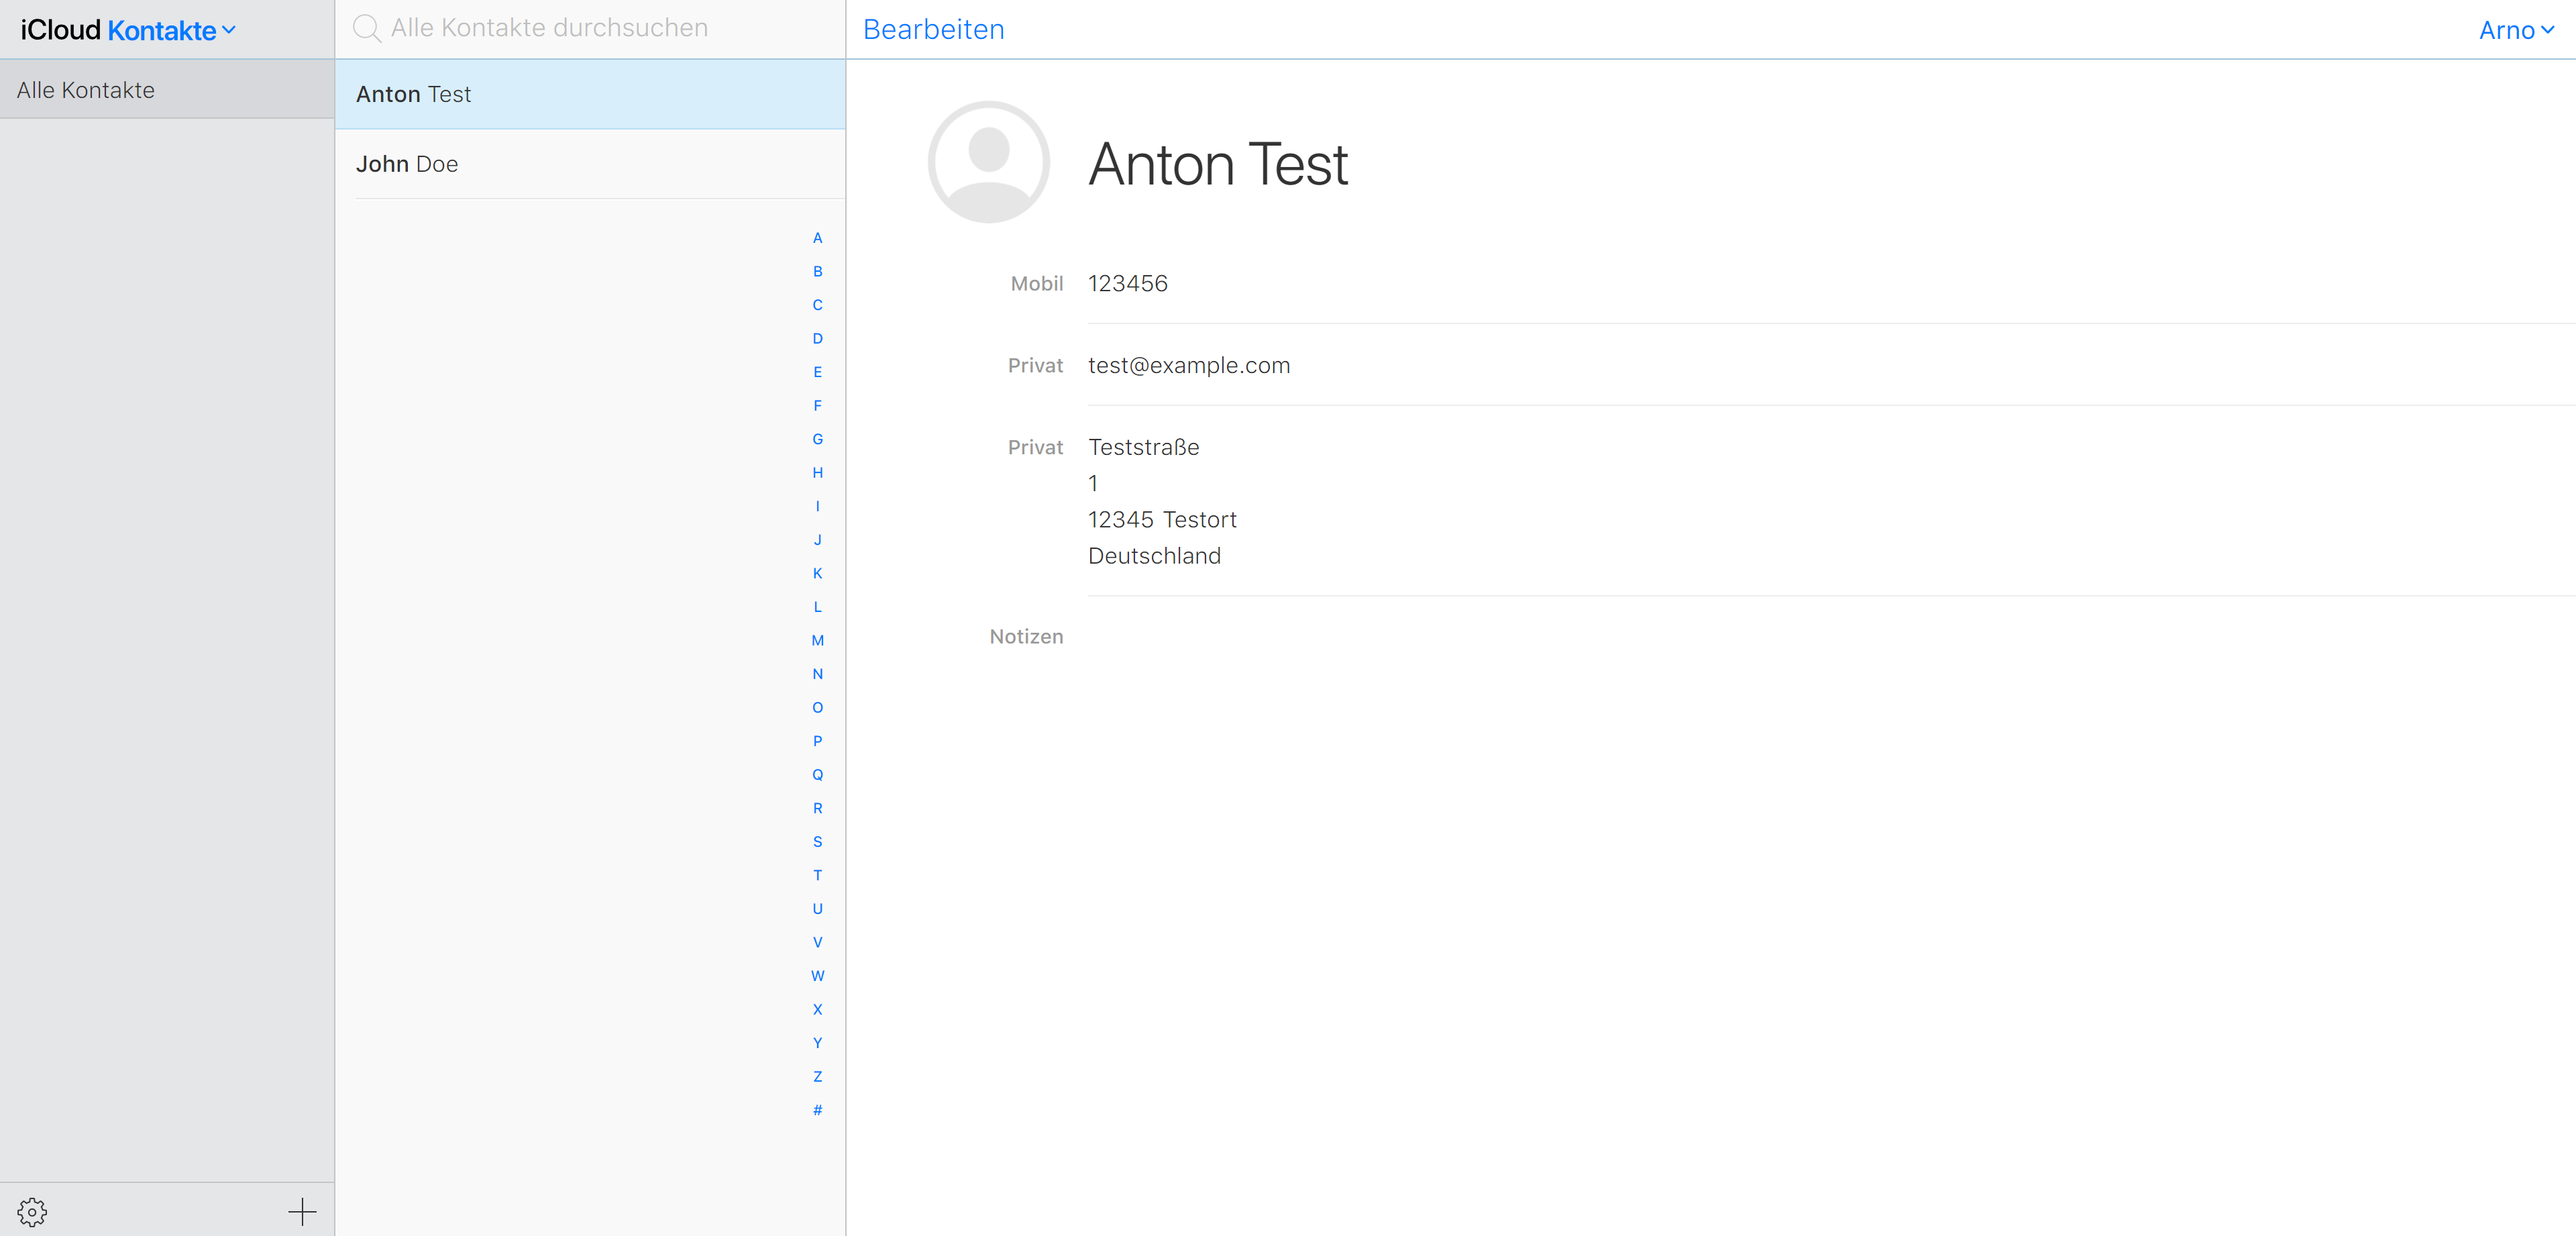Select Anton Test in contact list
Viewport: 2576px width, 1236px height.
(x=413, y=94)
